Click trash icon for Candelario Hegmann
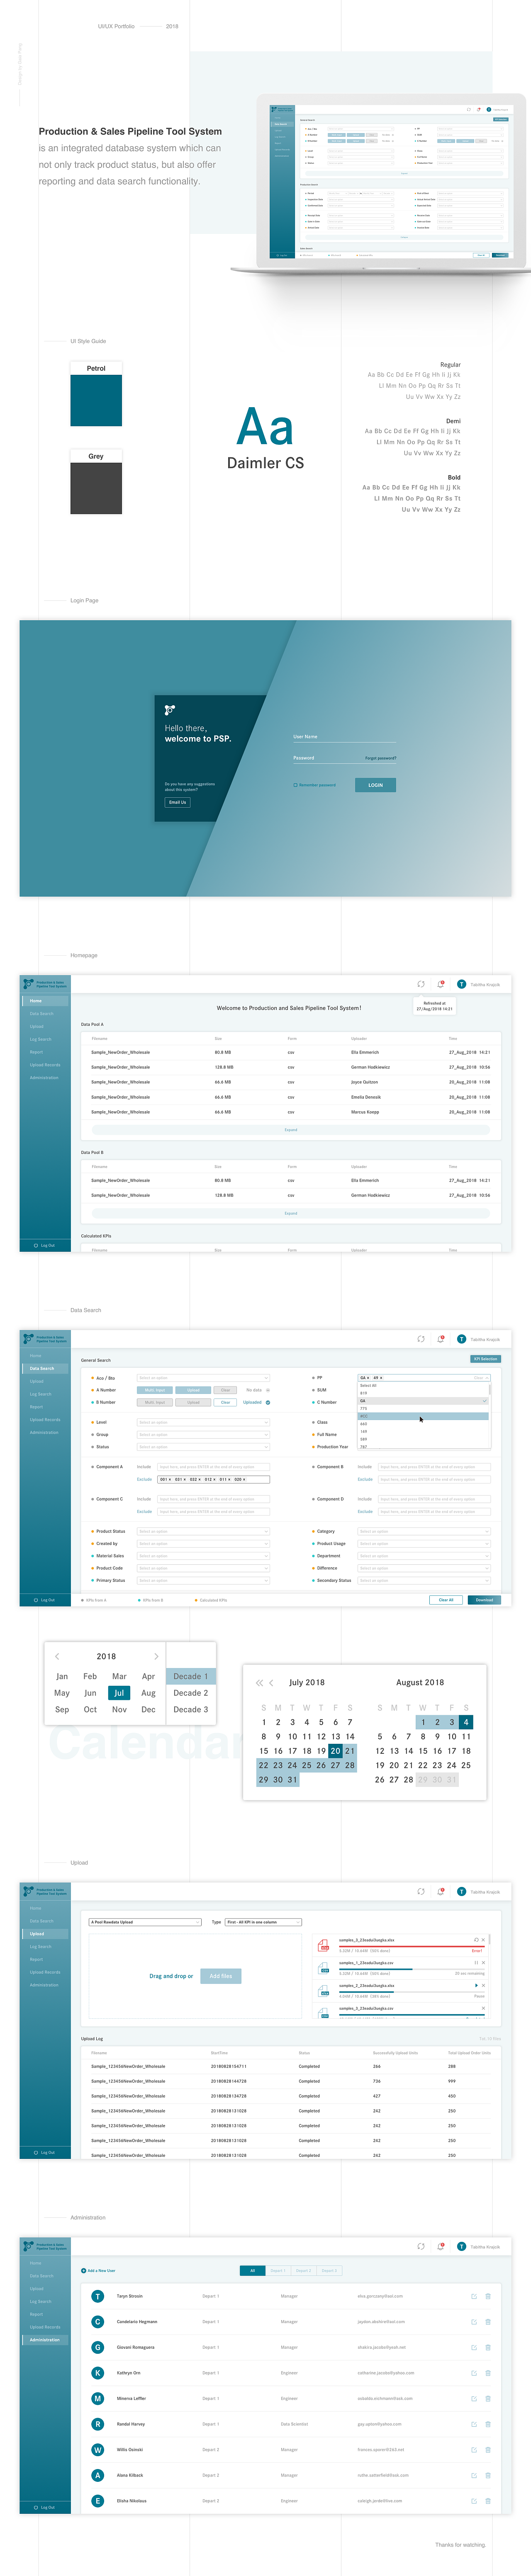The image size is (531, 2576). click(487, 2321)
